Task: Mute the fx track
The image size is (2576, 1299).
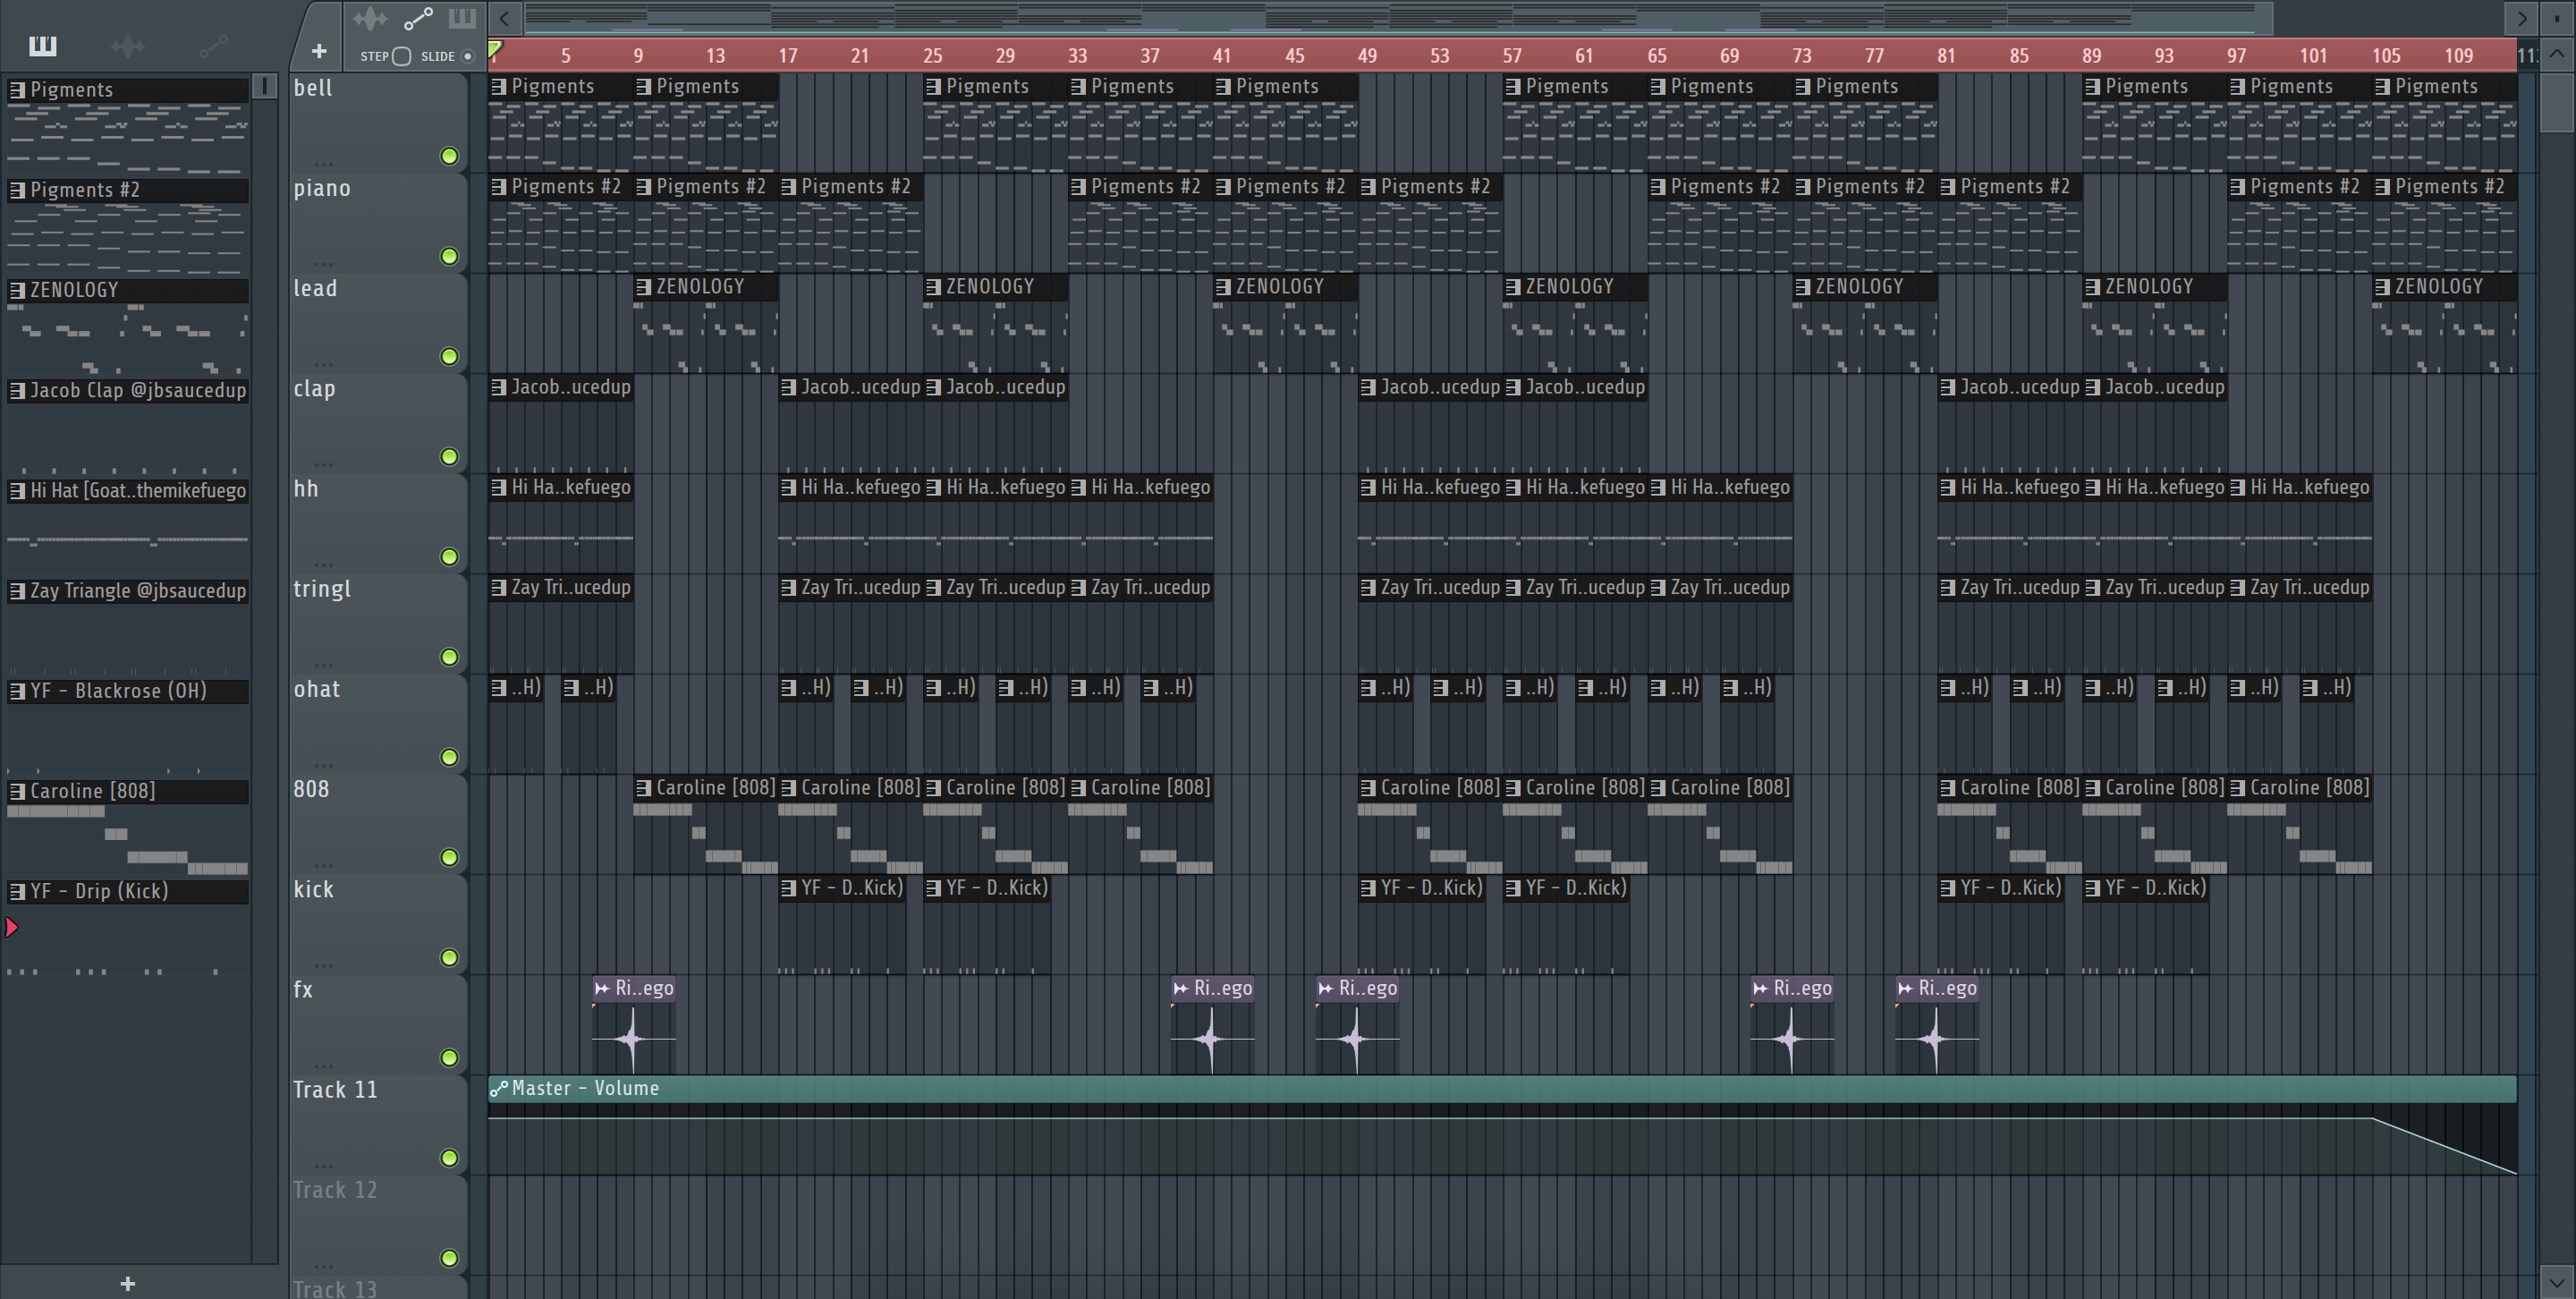Action: [x=450, y=1057]
